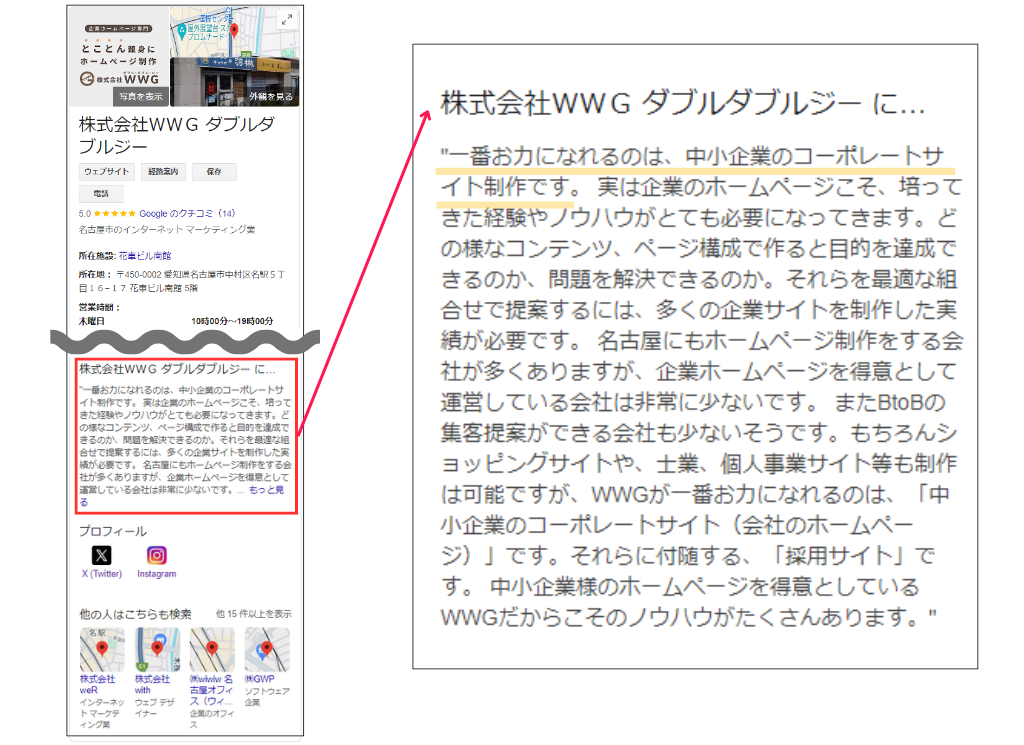Open the Instagram profile icon
Image resolution: width=1024 pixels, height=745 pixels.
tap(156, 556)
